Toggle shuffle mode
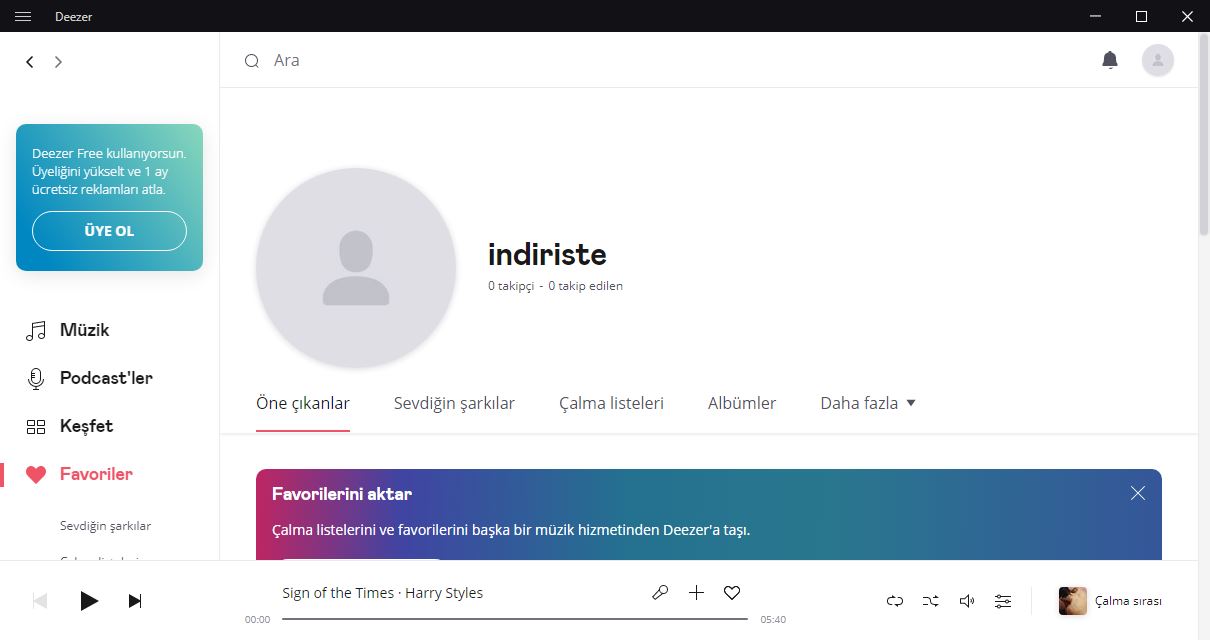Screen dimensions: 1210x640 pos(931,601)
